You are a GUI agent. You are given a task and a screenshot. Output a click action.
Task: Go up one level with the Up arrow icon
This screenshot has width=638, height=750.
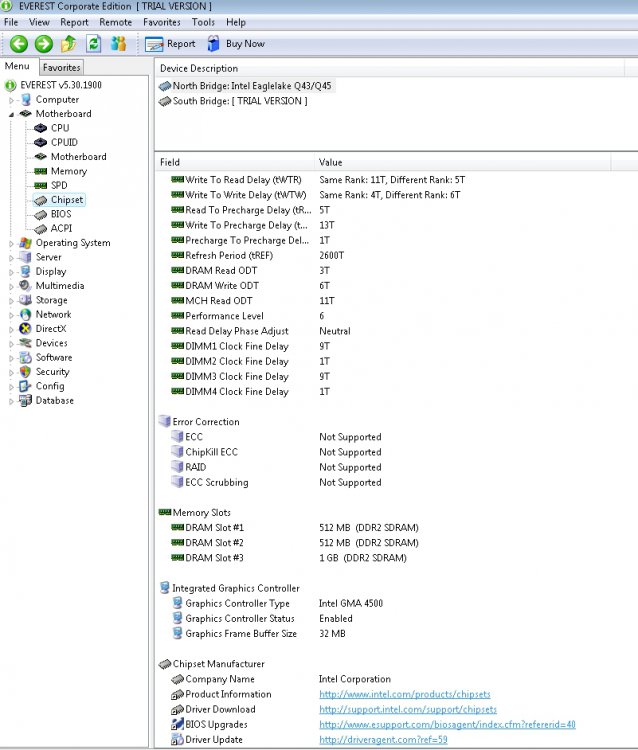68,44
